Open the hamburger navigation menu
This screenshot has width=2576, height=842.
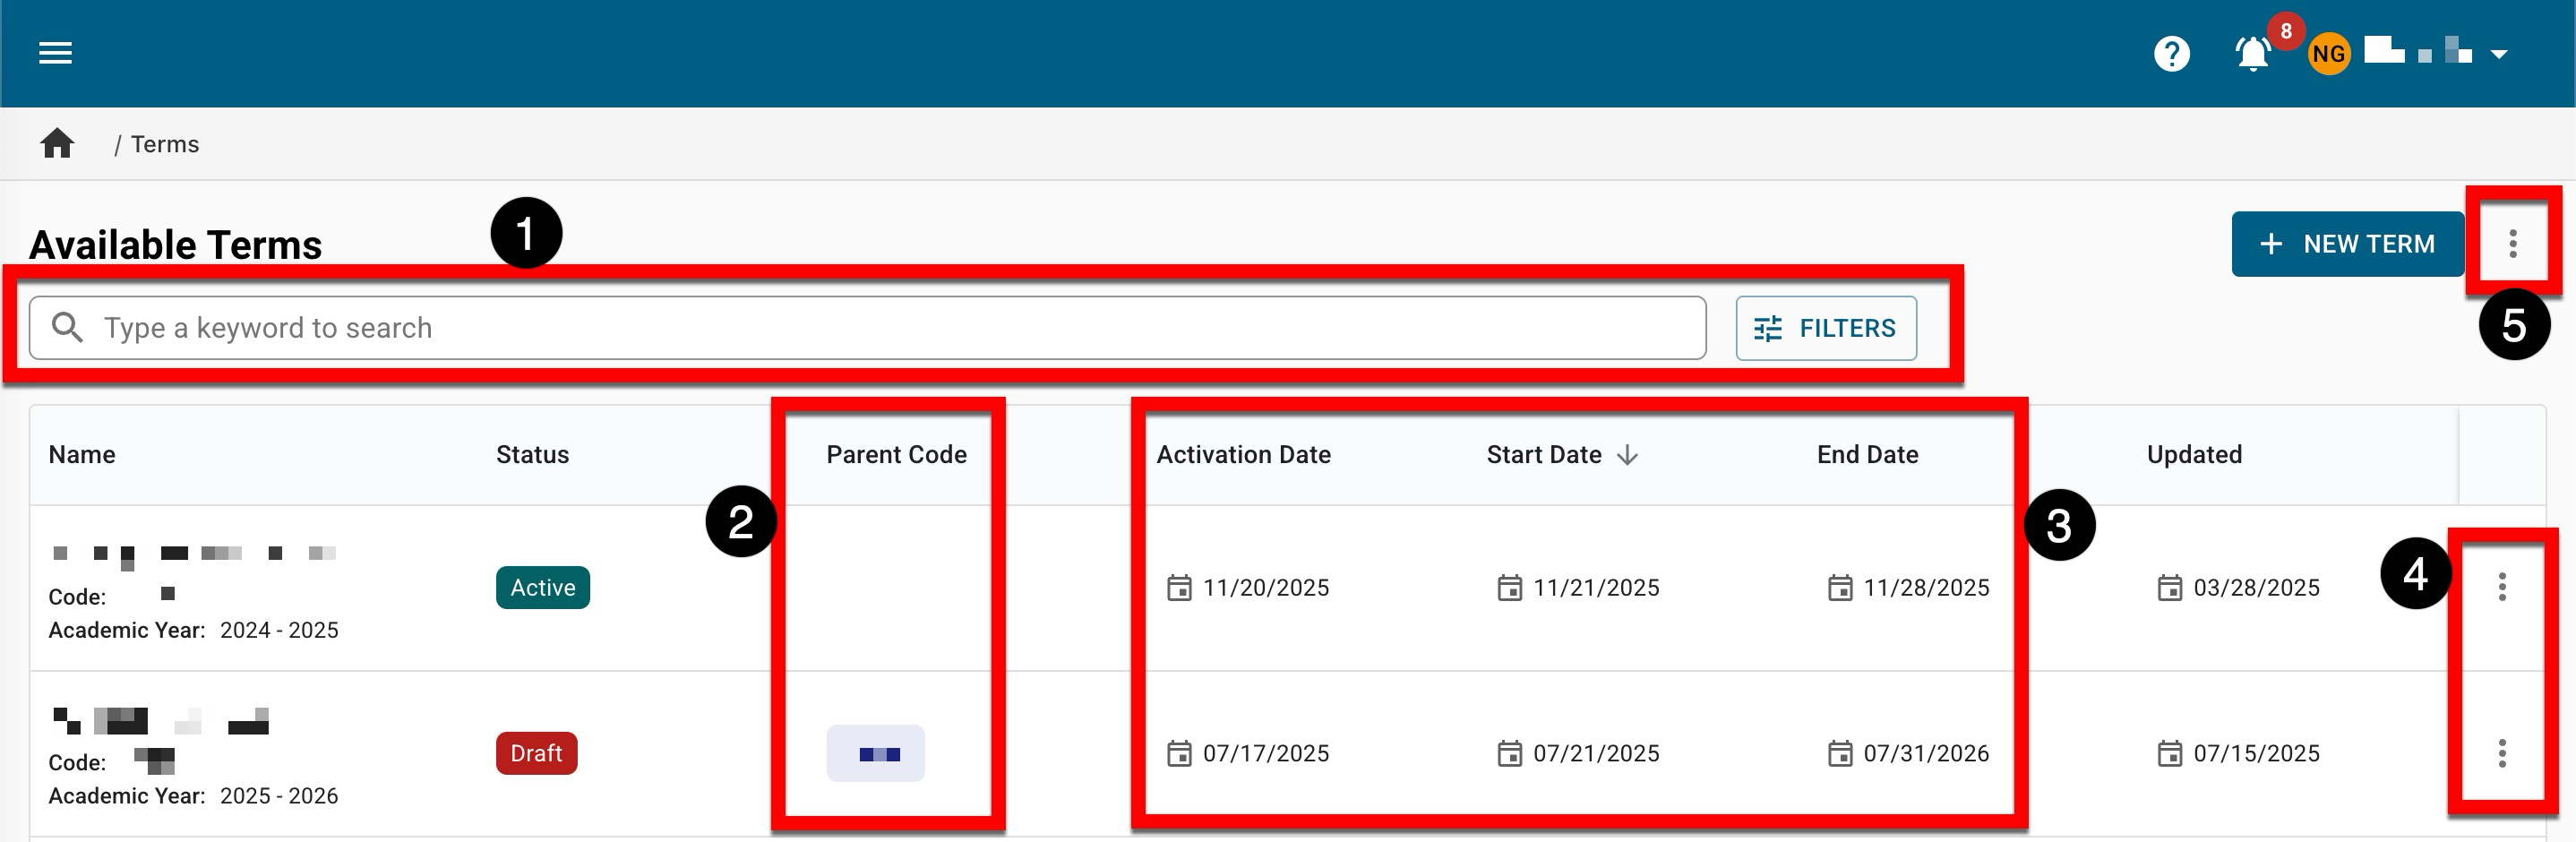[55, 53]
